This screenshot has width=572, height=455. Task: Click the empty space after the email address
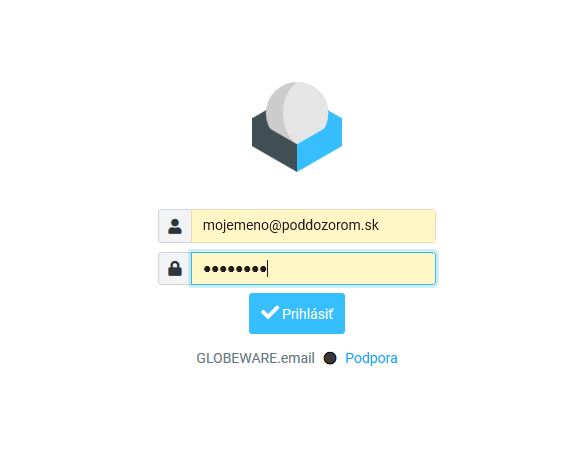click(407, 226)
